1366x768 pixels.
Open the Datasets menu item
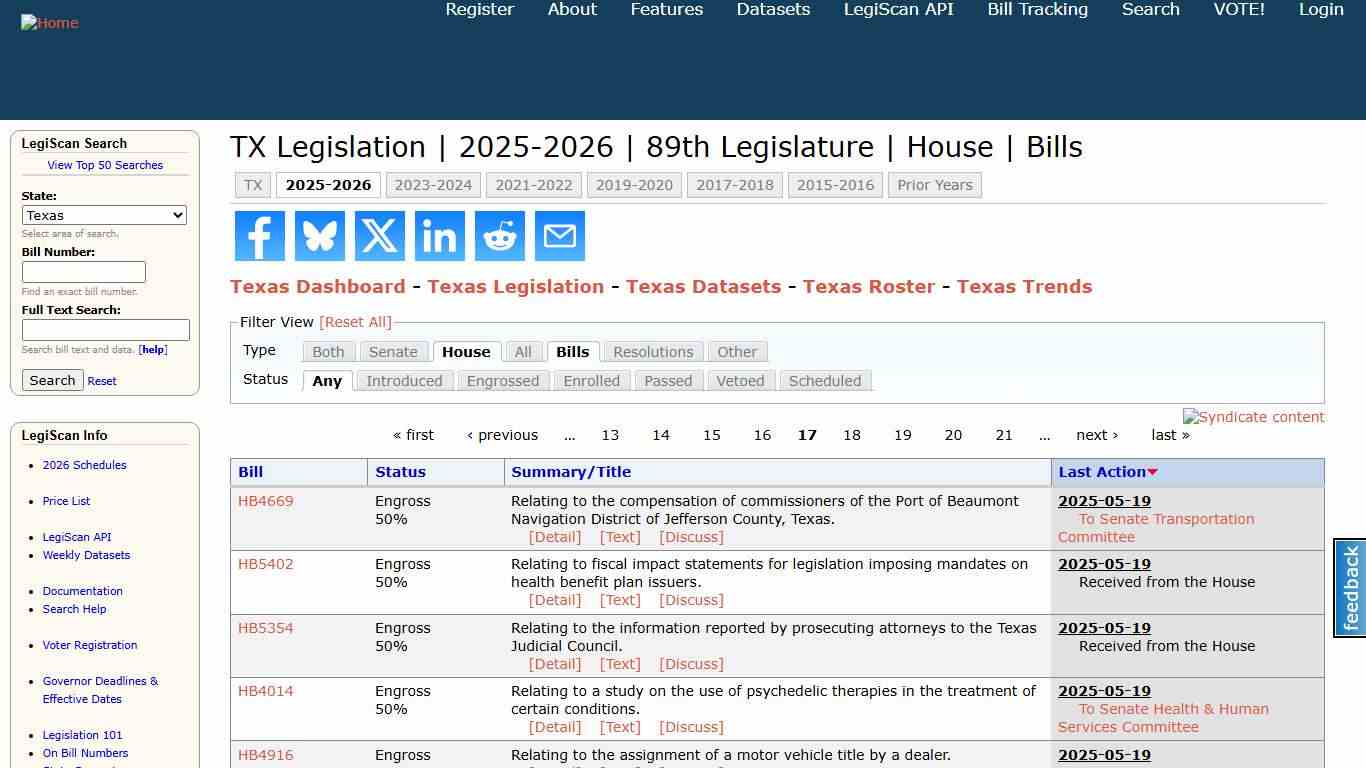[772, 9]
